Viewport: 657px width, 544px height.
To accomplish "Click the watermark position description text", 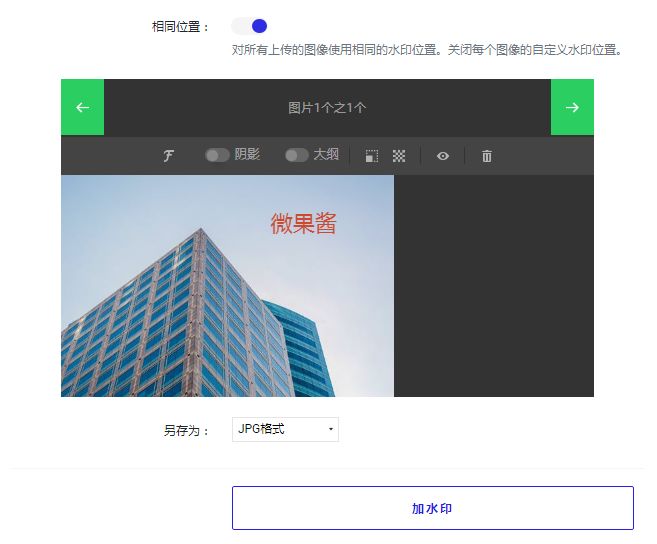I will [427, 50].
